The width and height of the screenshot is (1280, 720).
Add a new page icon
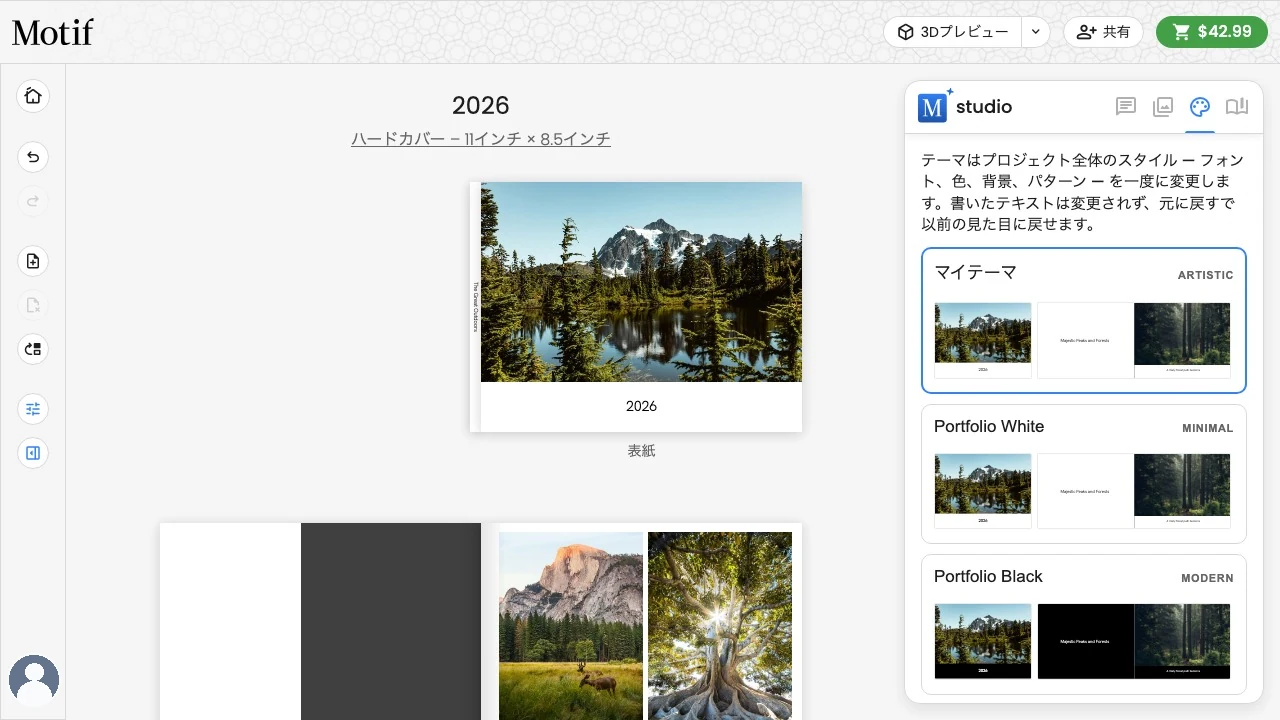coord(33,261)
